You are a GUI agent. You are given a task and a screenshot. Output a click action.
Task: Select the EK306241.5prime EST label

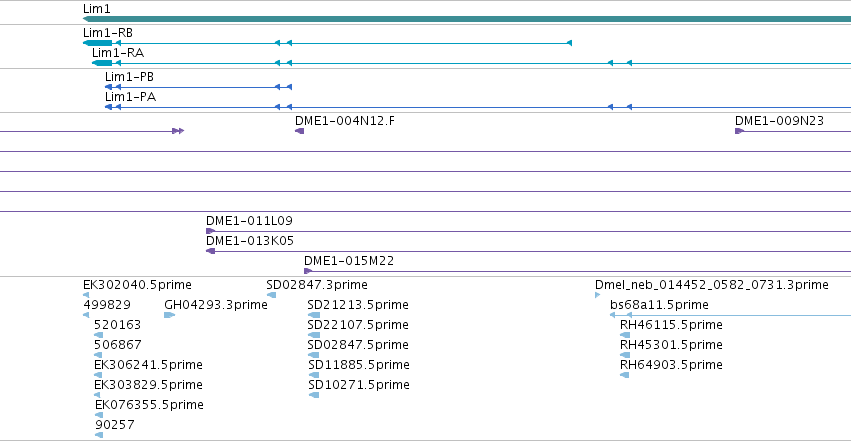pos(148,365)
